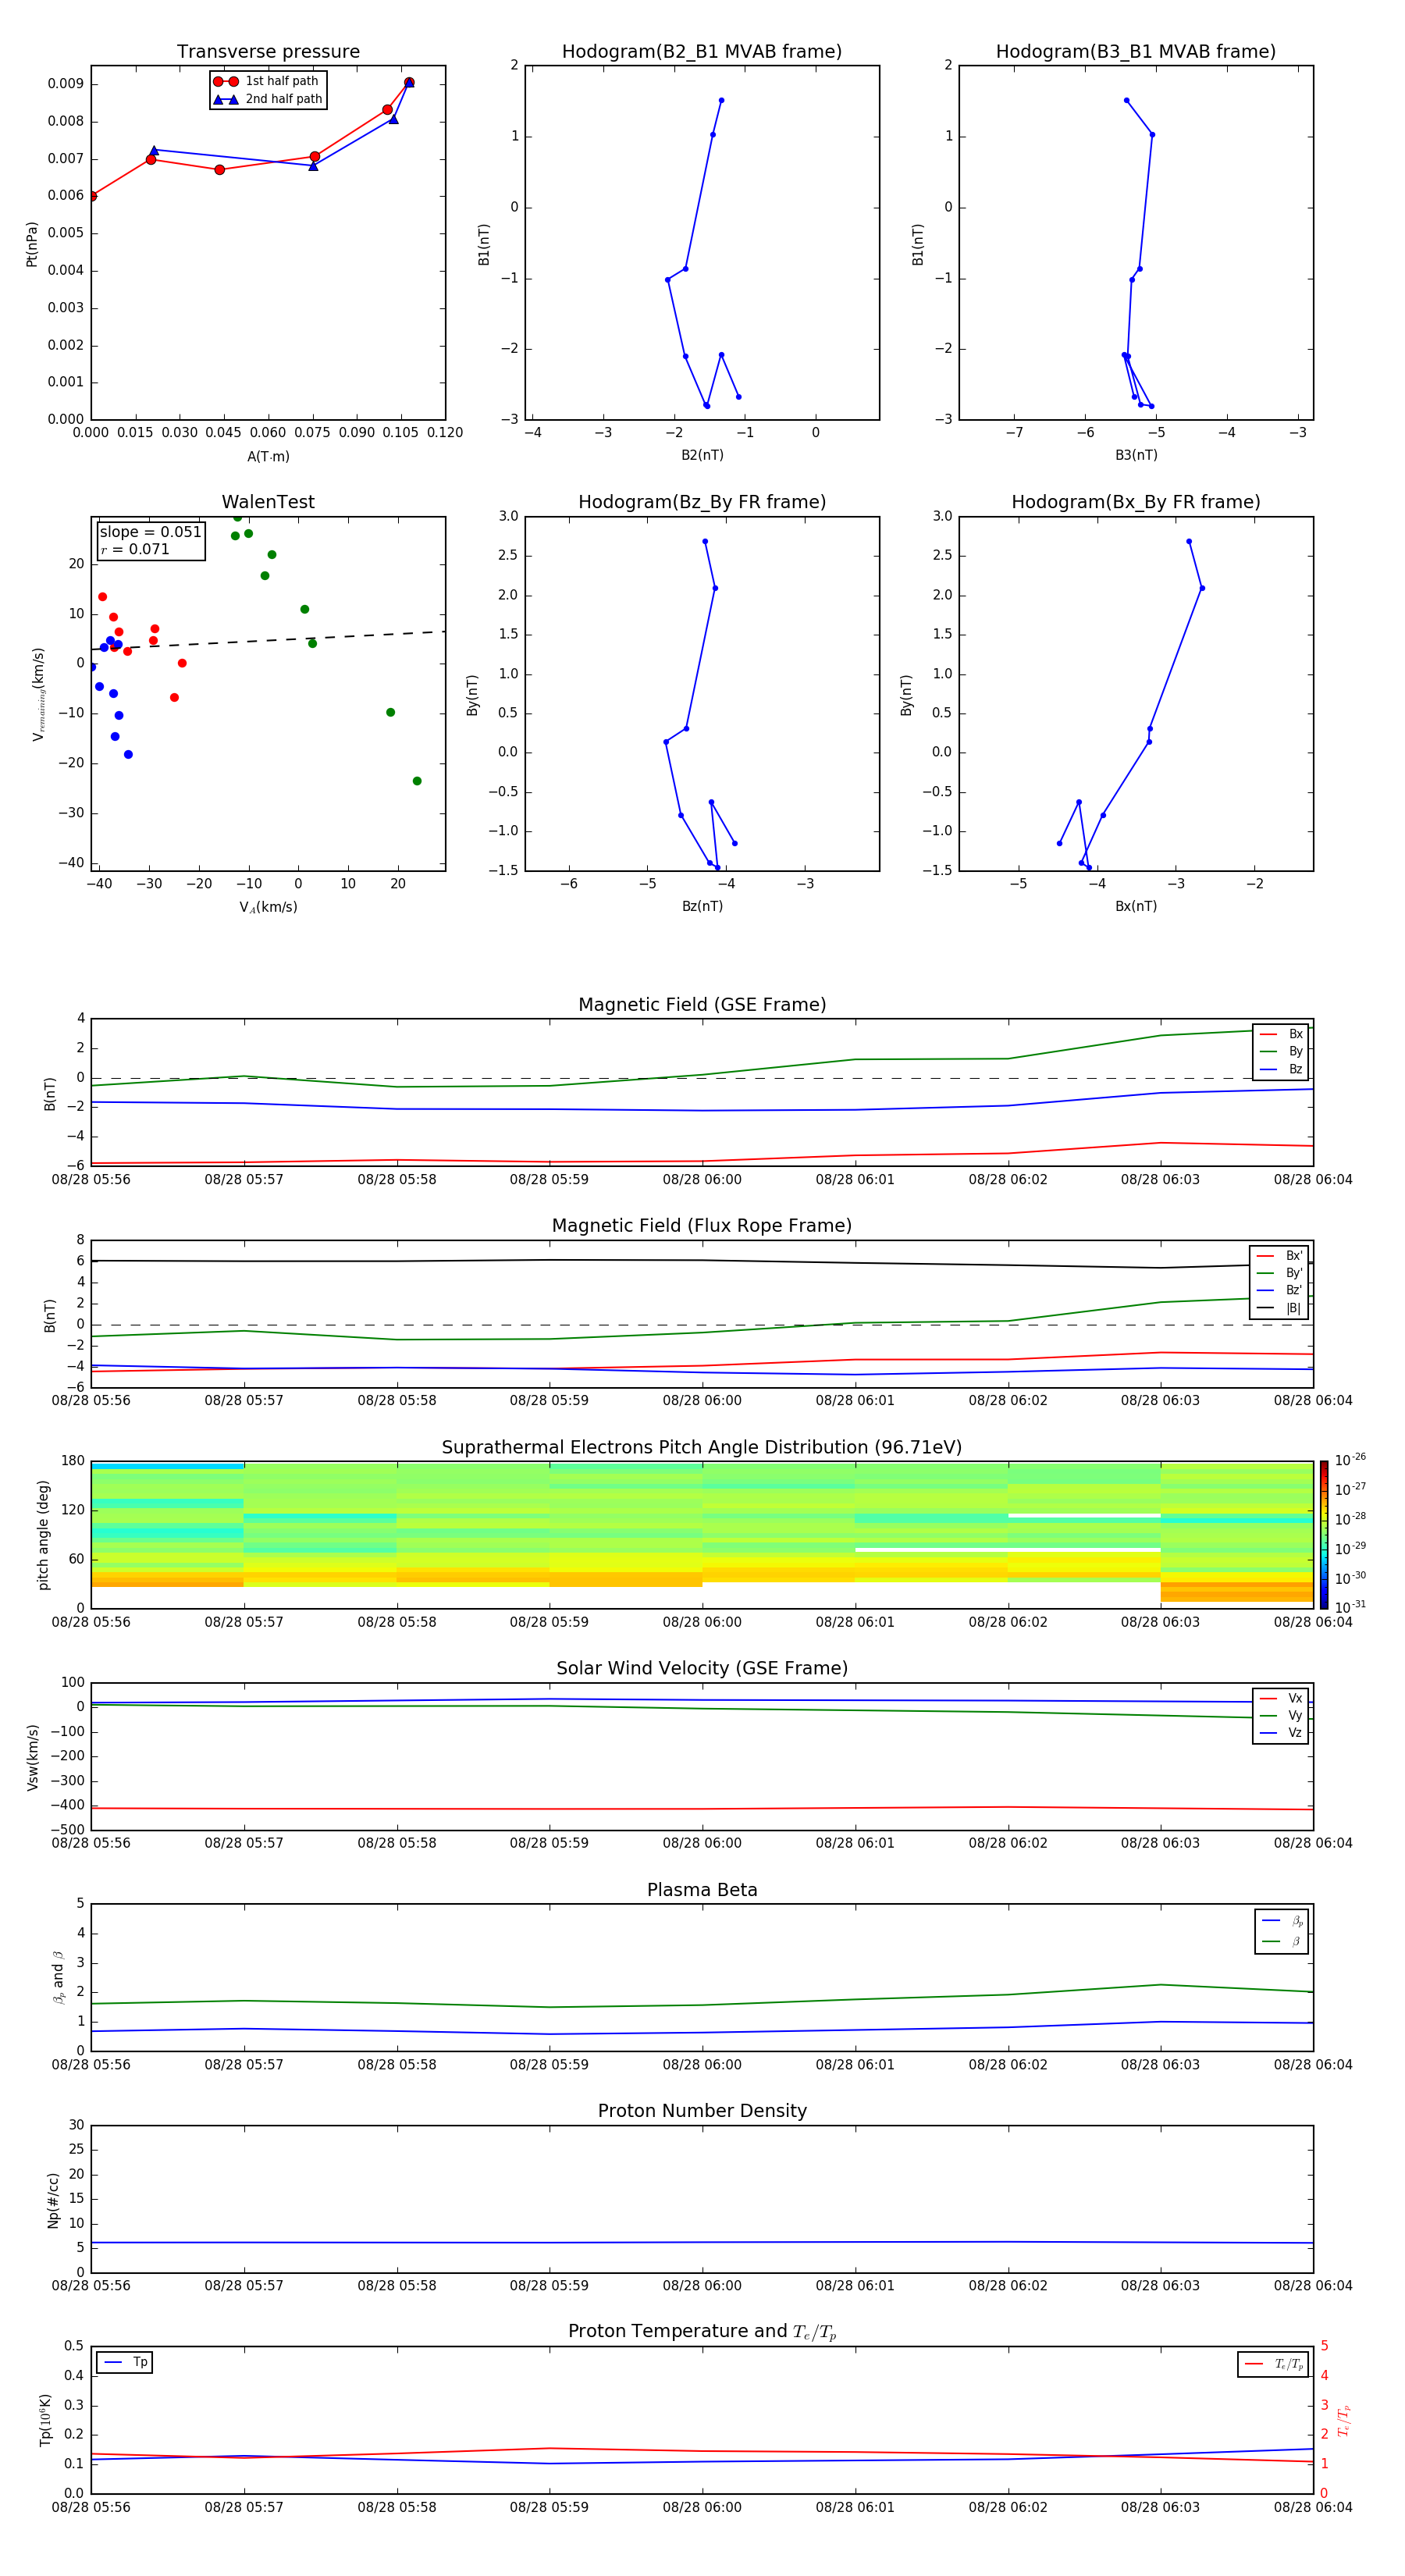
Task: Click 'Suprathermal Electrons Pitch Angle Distribution' title
Action: coord(702,1448)
